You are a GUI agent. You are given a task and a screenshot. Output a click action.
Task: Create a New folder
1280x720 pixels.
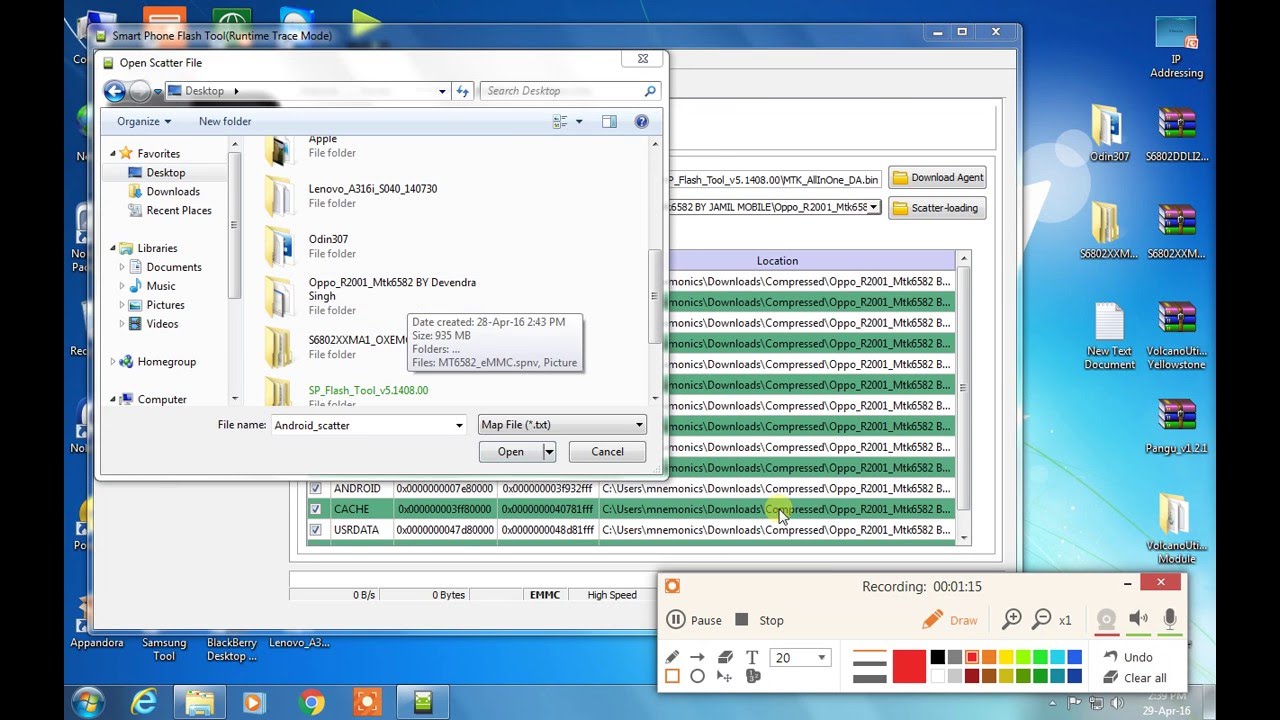(x=225, y=121)
